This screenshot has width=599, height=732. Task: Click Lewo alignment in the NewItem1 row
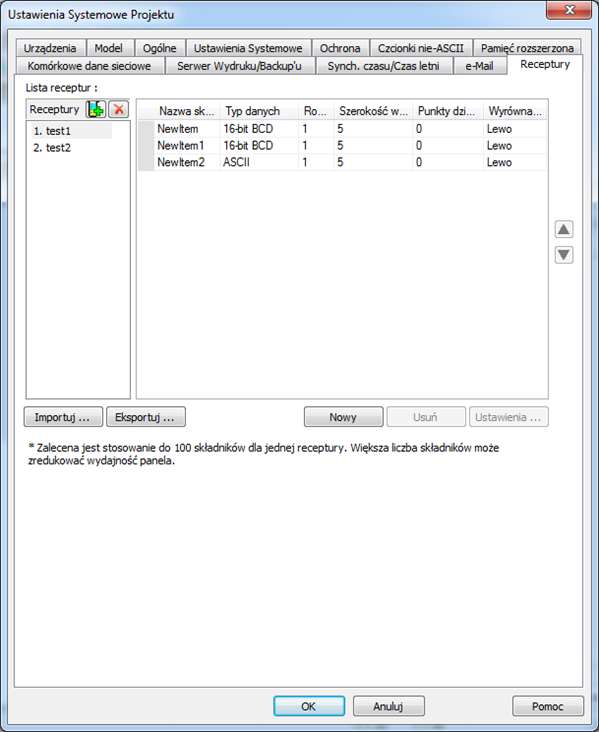[515, 146]
